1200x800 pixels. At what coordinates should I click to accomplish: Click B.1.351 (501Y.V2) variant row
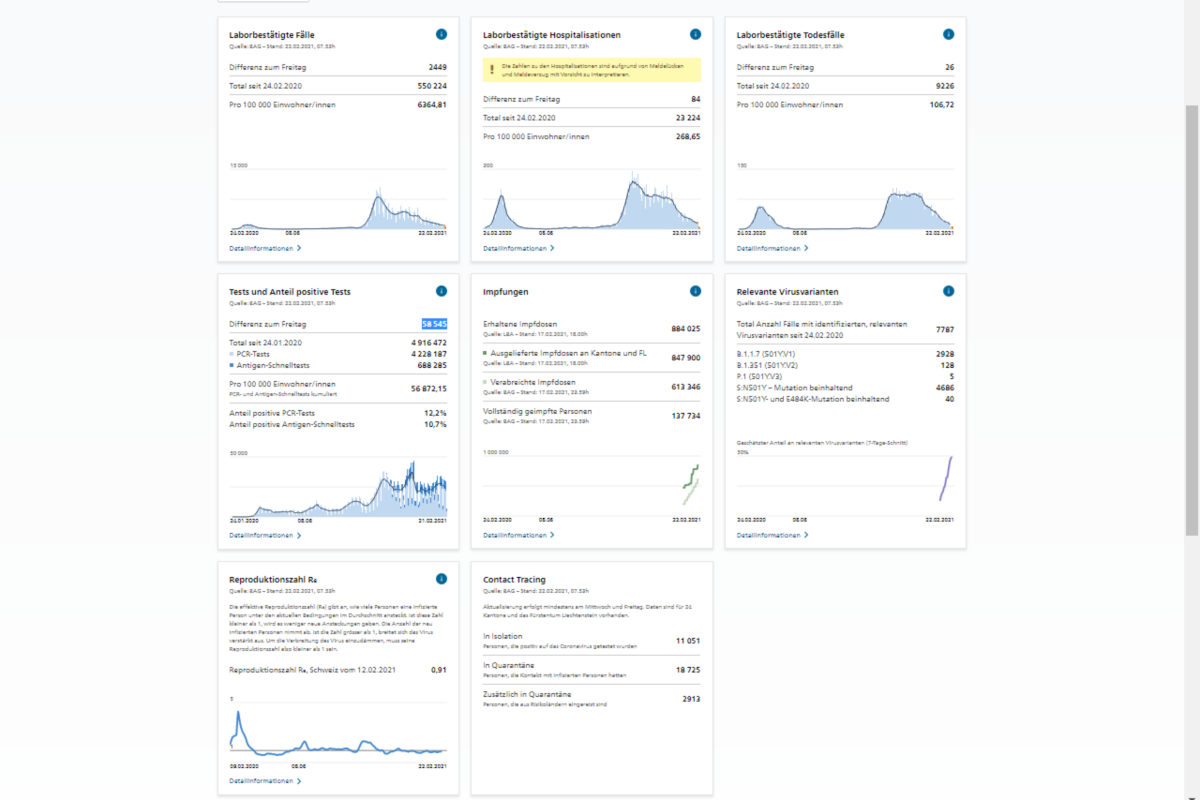[x=846, y=365]
